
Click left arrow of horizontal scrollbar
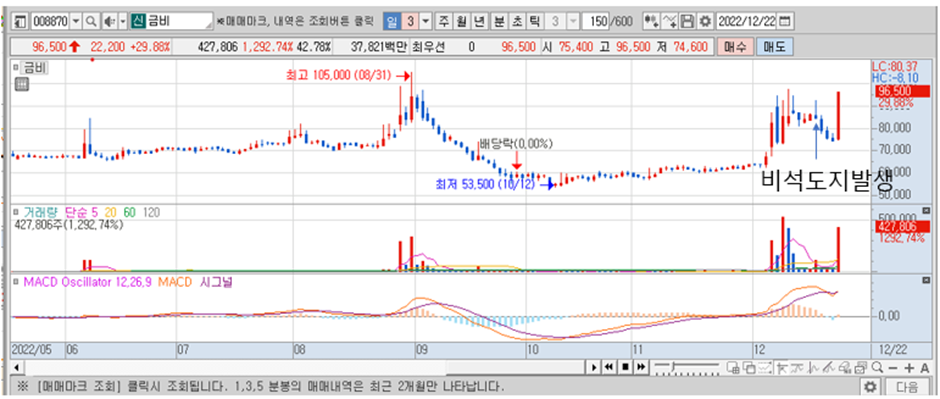click(x=16, y=367)
